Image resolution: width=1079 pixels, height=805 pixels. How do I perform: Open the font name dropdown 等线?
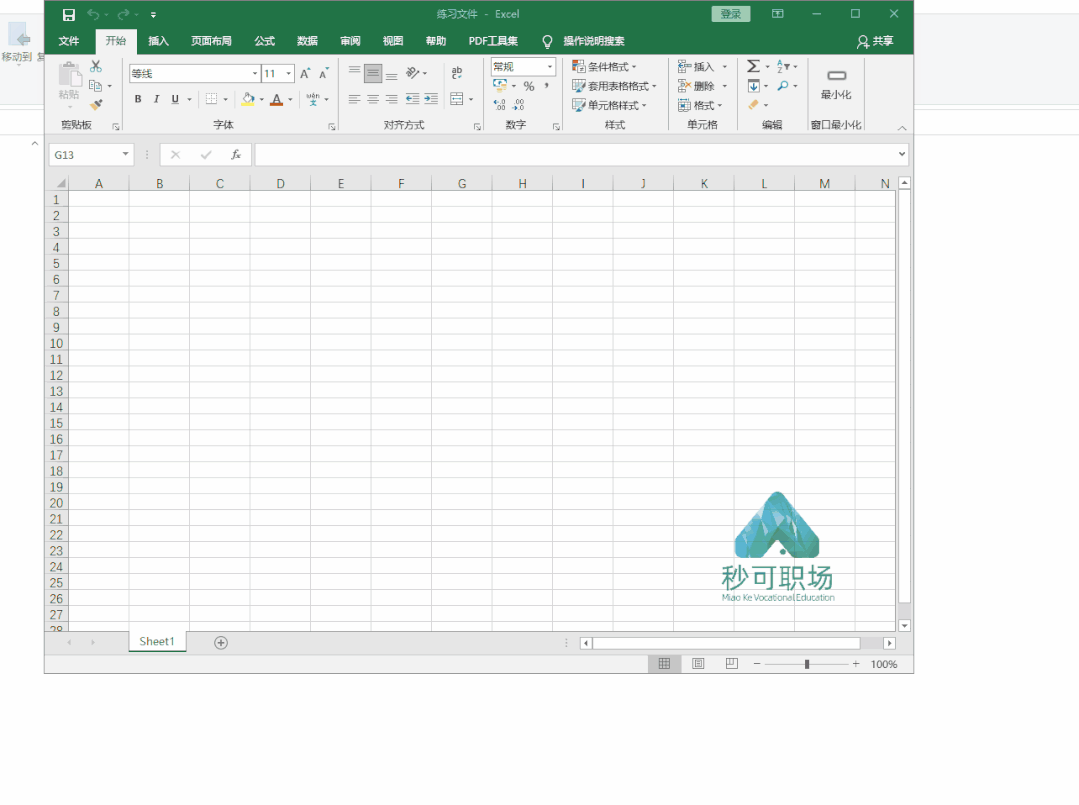click(x=255, y=74)
